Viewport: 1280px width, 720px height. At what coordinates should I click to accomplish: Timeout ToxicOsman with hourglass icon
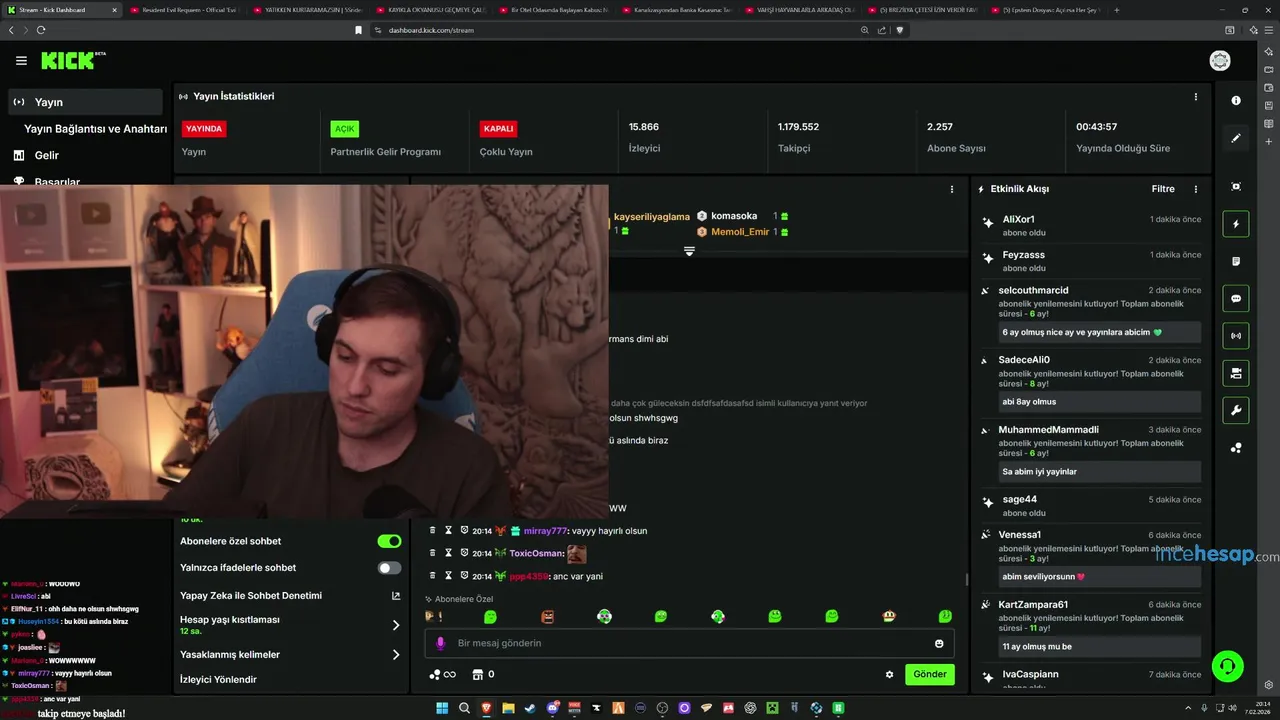tap(449, 553)
